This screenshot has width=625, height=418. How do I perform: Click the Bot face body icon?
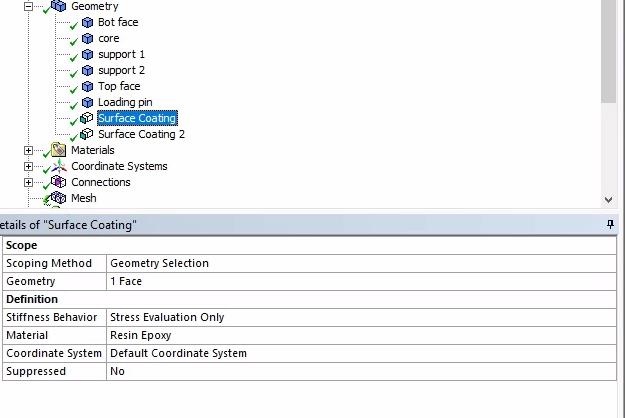click(x=87, y=22)
